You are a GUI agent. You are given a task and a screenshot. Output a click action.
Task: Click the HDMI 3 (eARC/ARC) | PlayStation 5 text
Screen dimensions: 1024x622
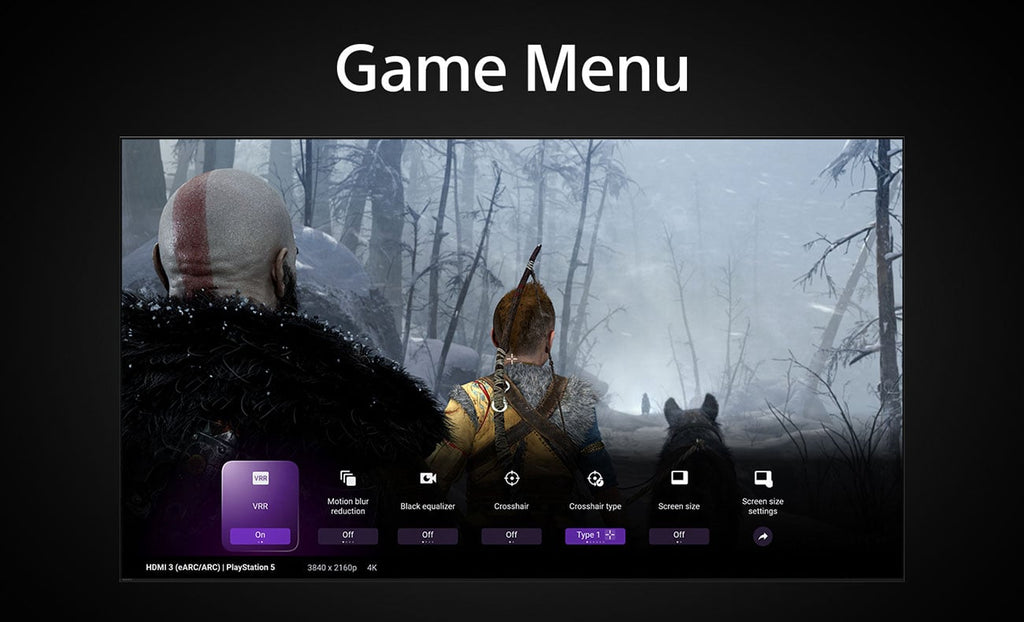(210, 567)
